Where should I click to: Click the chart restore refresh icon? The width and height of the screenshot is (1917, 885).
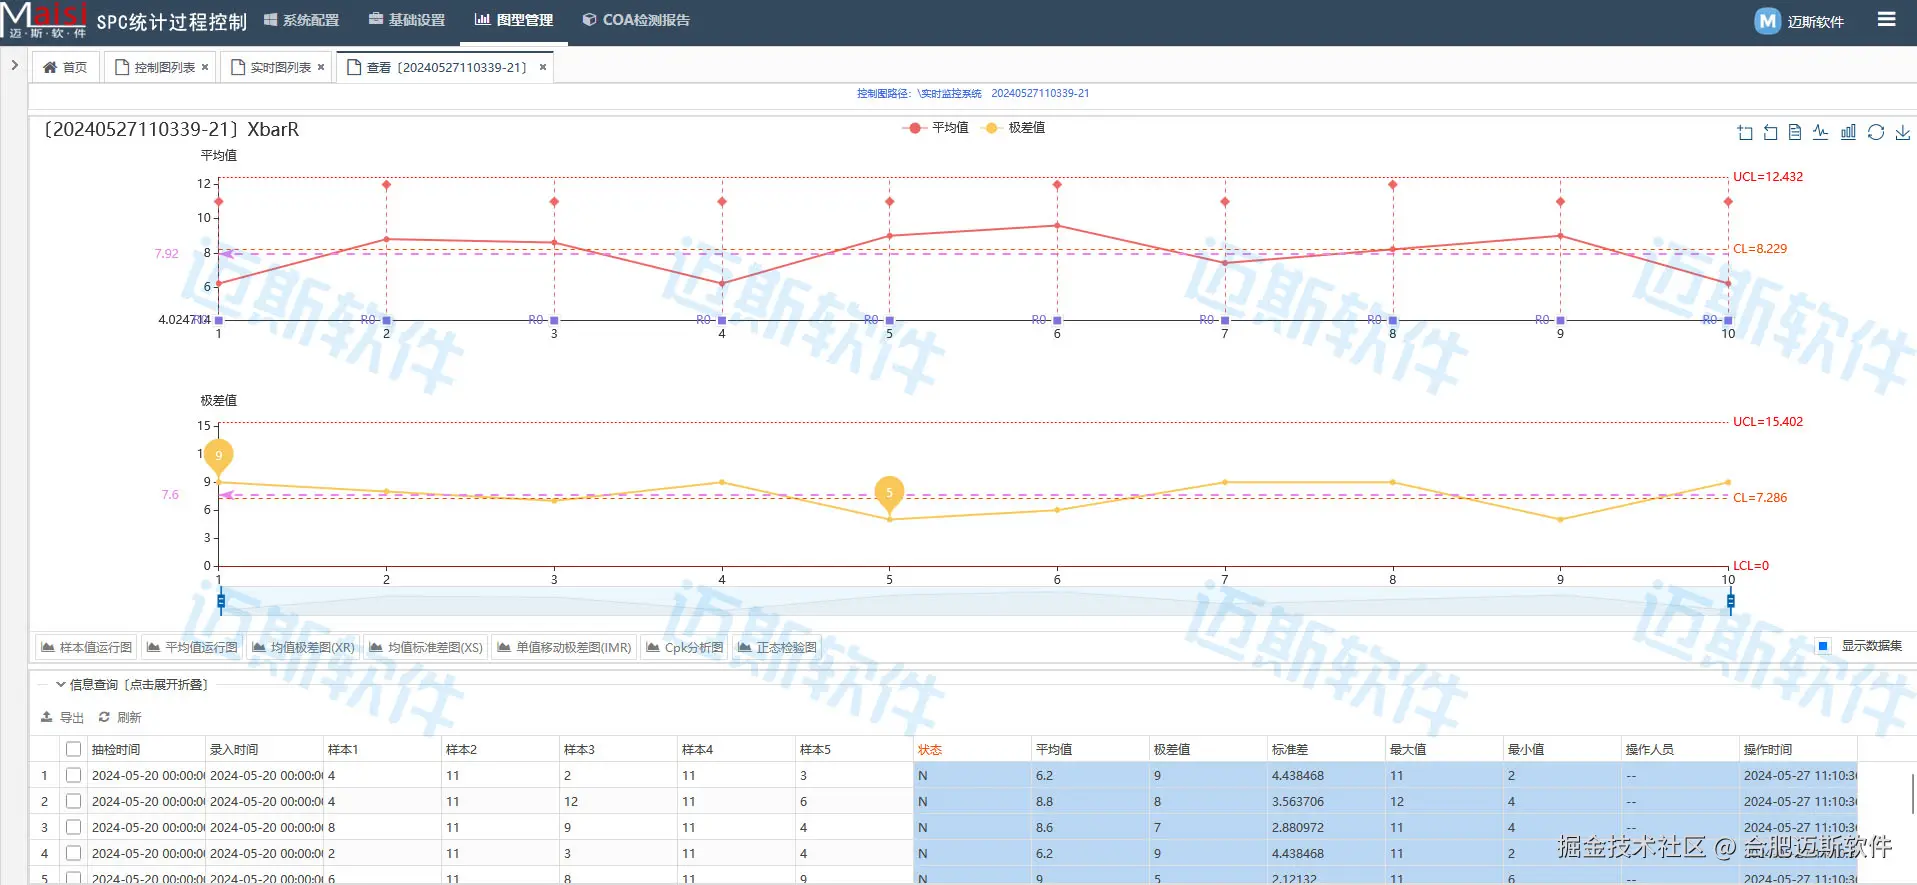1876,132
